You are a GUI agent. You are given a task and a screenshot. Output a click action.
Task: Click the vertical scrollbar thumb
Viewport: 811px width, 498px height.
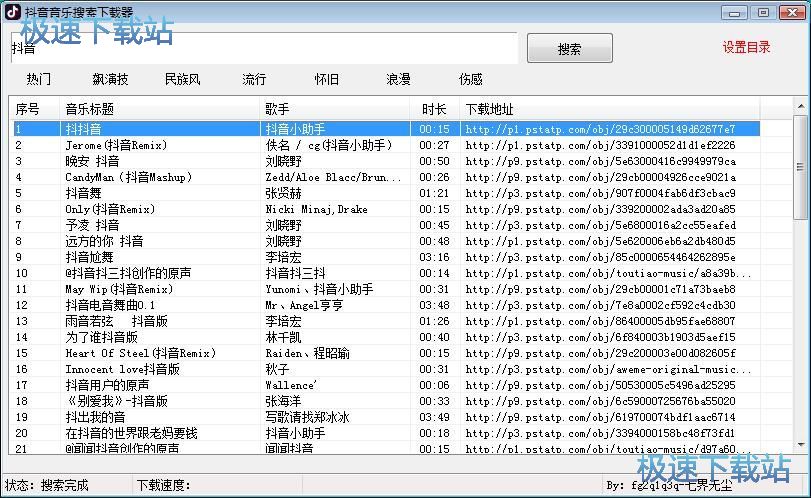click(801, 167)
